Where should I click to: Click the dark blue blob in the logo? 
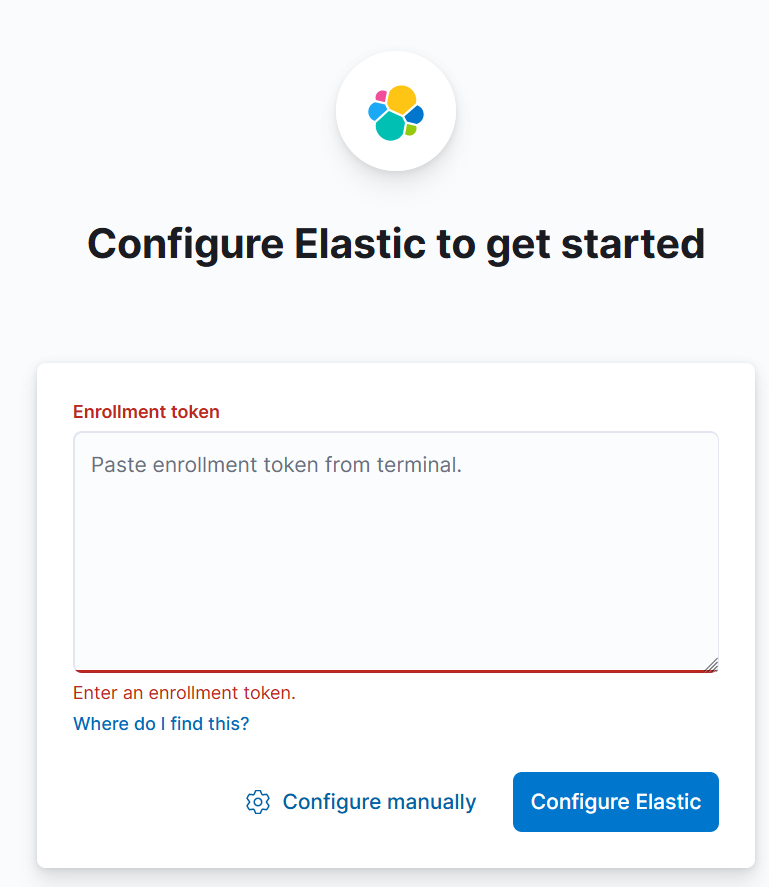[x=414, y=115]
